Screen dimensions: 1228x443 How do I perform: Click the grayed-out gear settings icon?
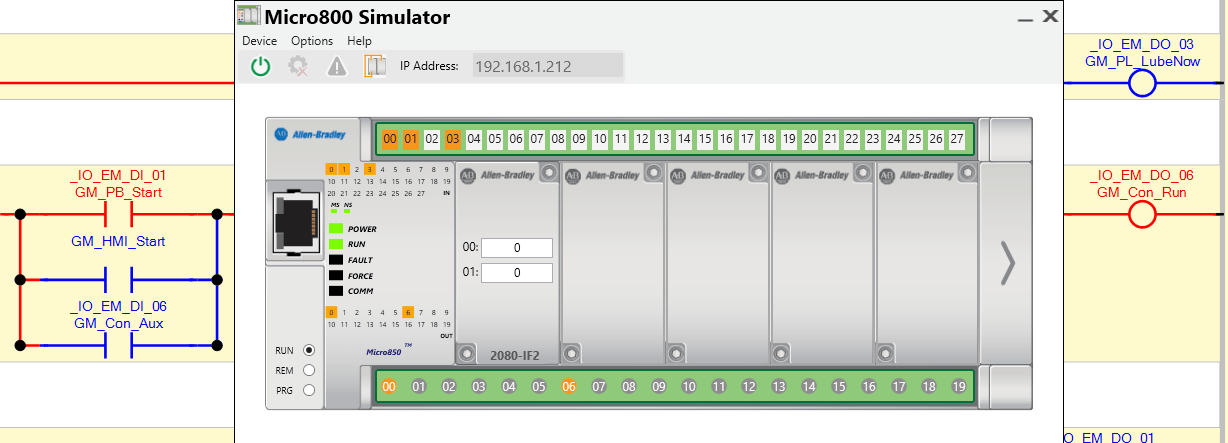pos(297,67)
